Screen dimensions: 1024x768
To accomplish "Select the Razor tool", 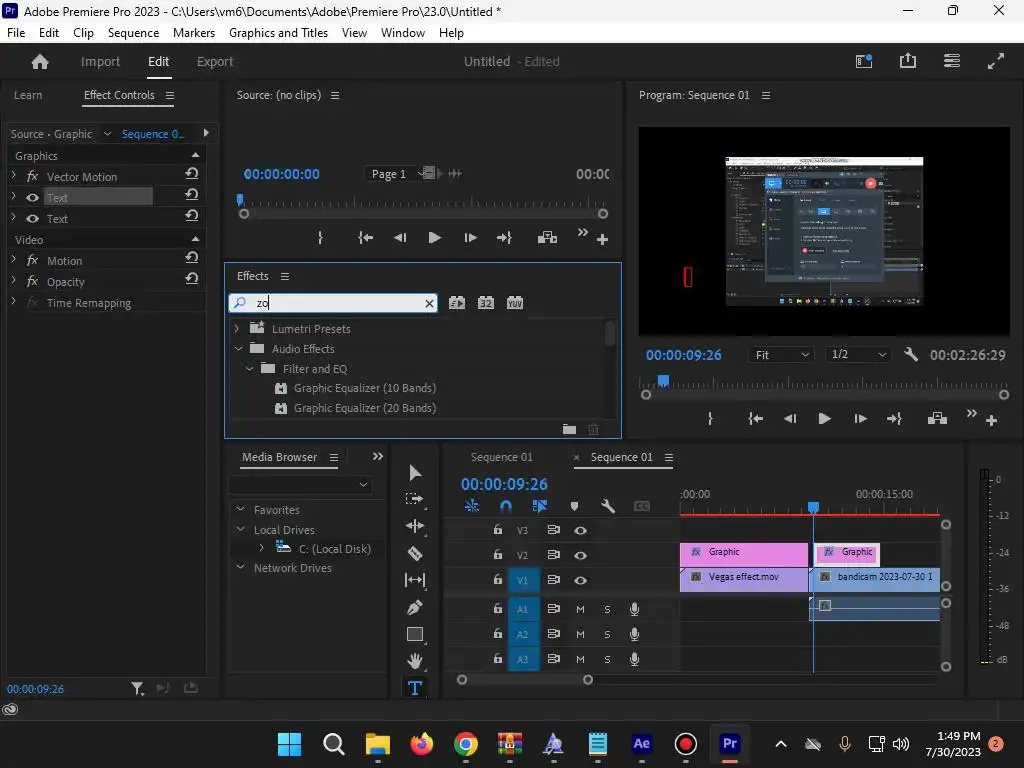I will 415,553.
